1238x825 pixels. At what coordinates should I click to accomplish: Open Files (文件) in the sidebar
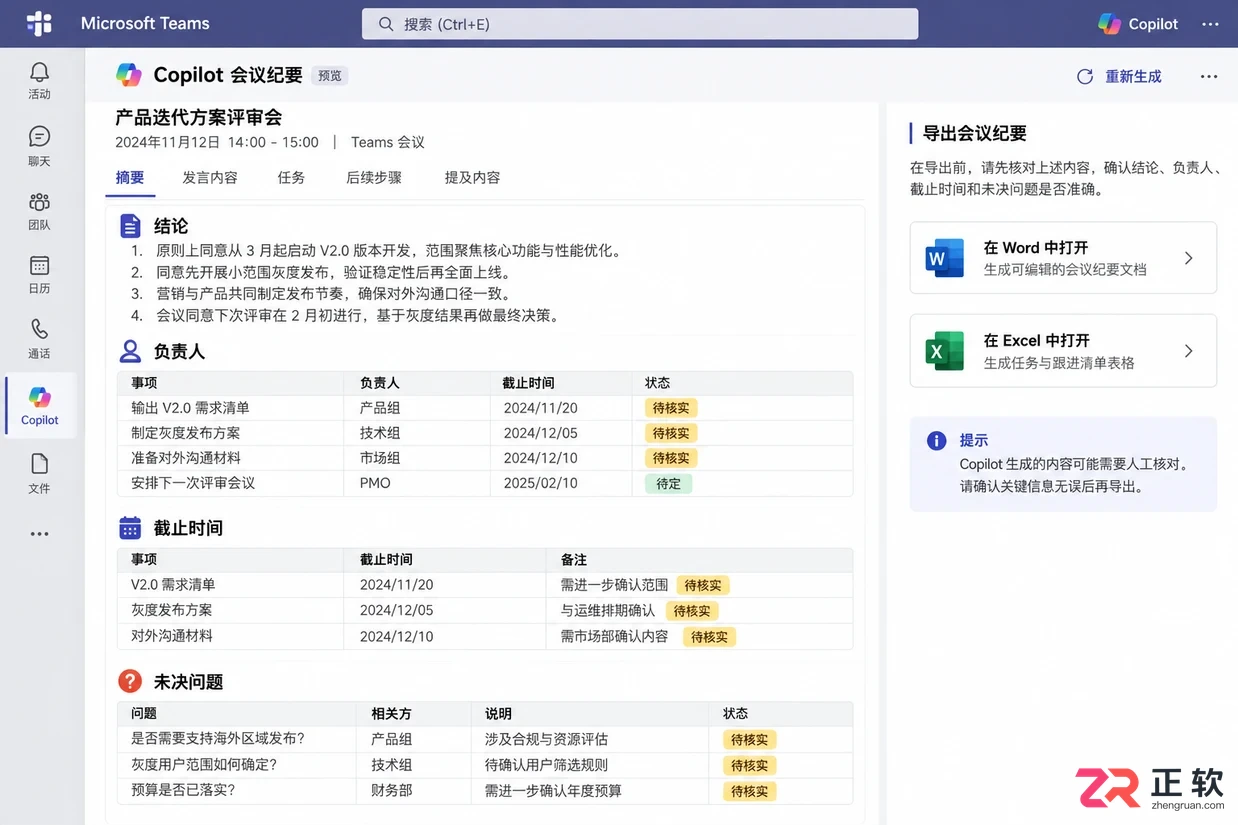coord(39,473)
